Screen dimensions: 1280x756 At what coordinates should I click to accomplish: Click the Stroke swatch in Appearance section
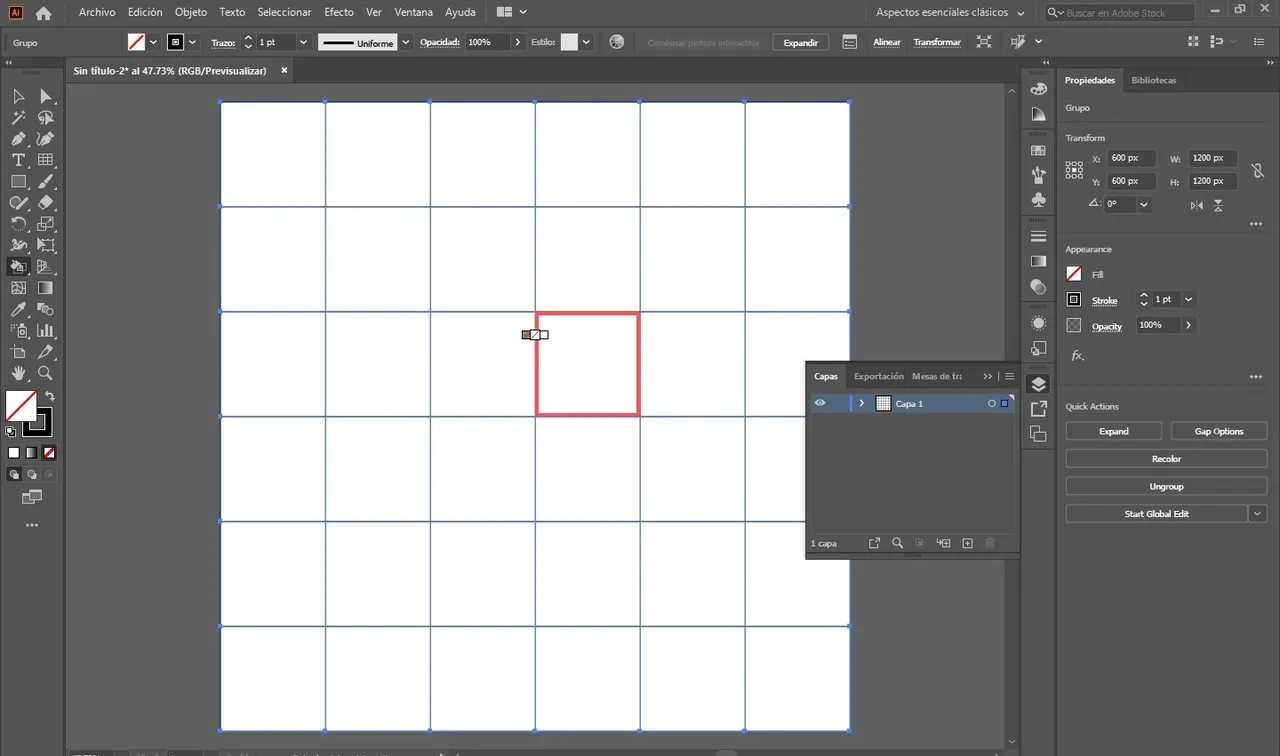pyautogui.click(x=1074, y=299)
